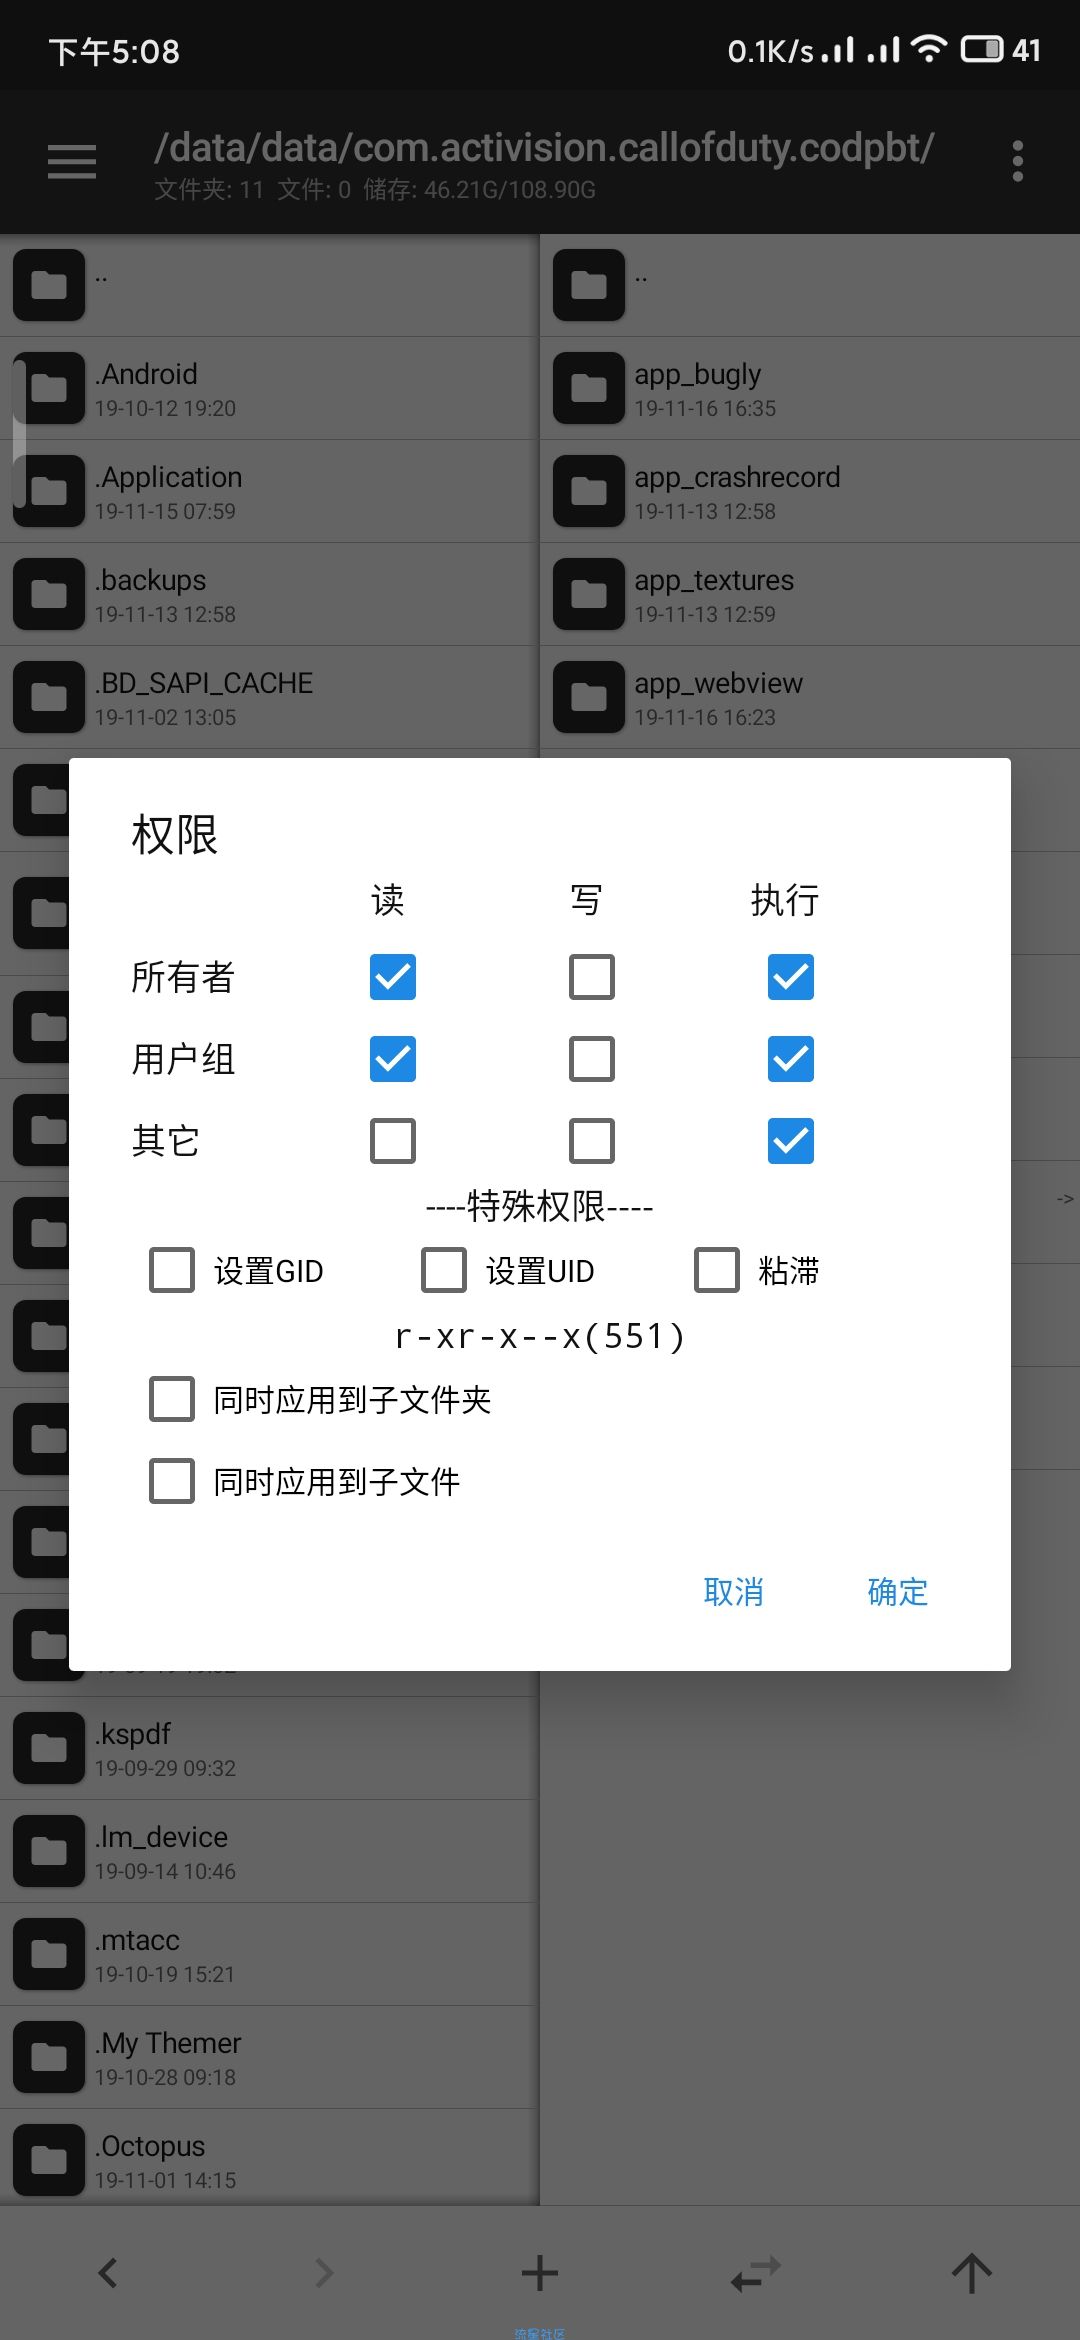Image resolution: width=1080 pixels, height=2340 pixels.
Task: Enable owner write permission checkbox
Action: point(592,977)
